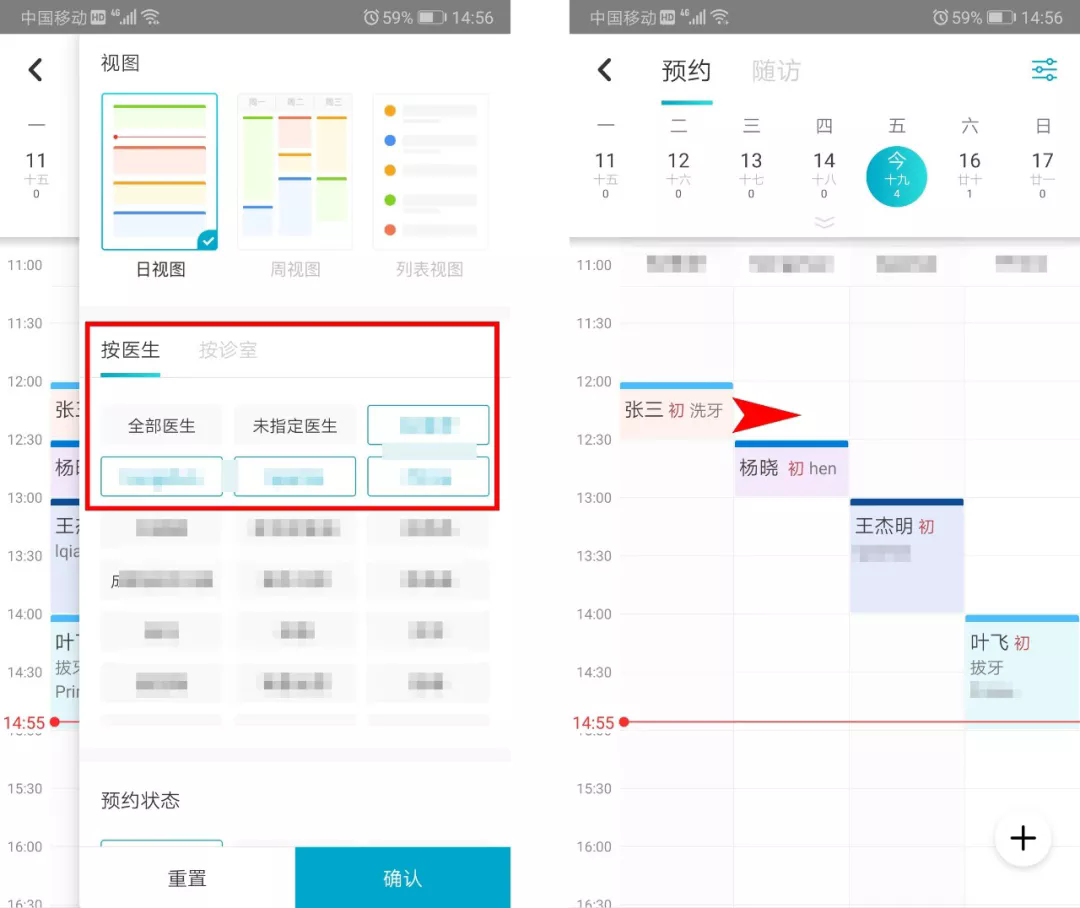Image resolution: width=1080 pixels, height=908 pixels.
Task: Tap the alarm icon in the right status bar
Action: point(940,17)
